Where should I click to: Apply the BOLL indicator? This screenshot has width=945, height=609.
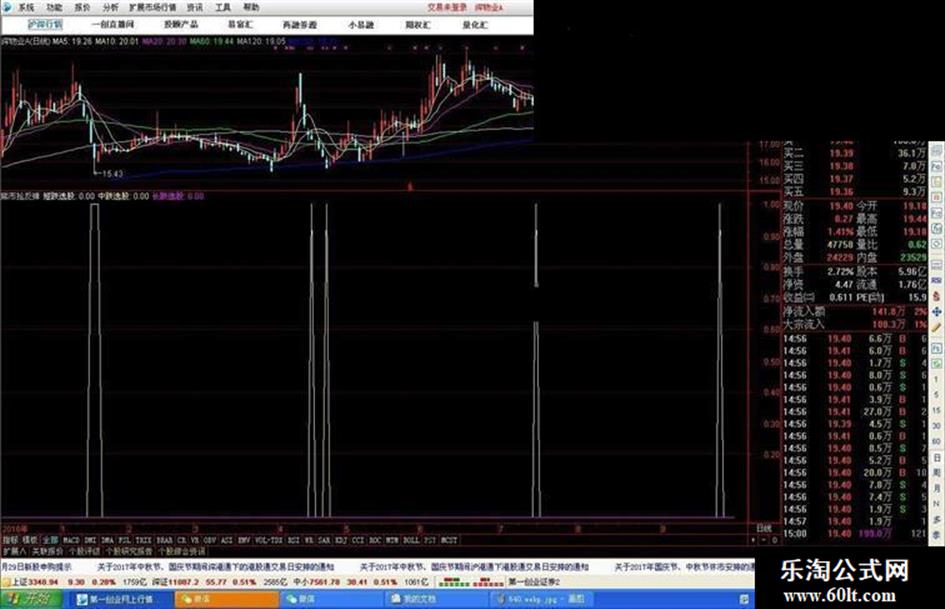click(x=411, y=540)
